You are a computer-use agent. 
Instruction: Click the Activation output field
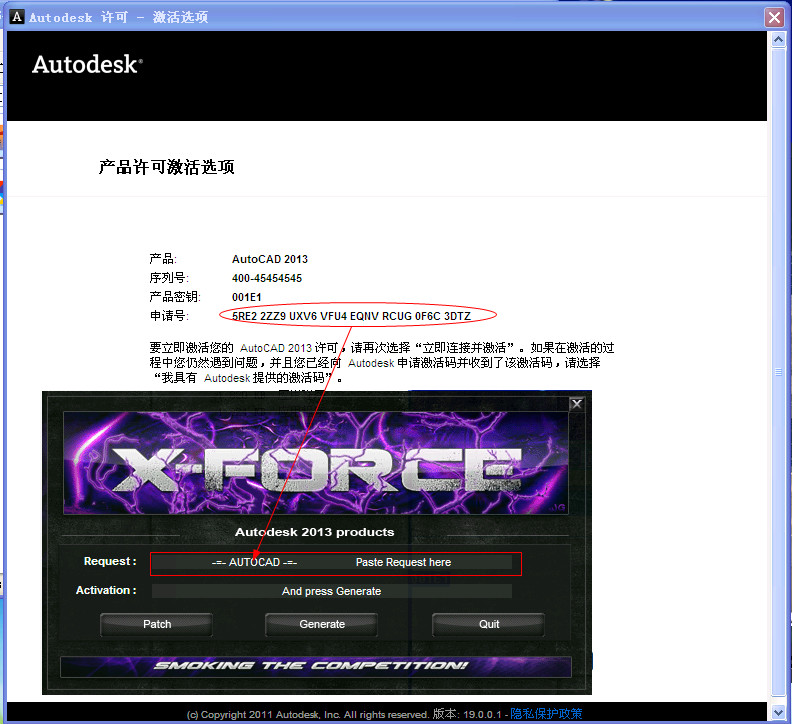(332, 591)
